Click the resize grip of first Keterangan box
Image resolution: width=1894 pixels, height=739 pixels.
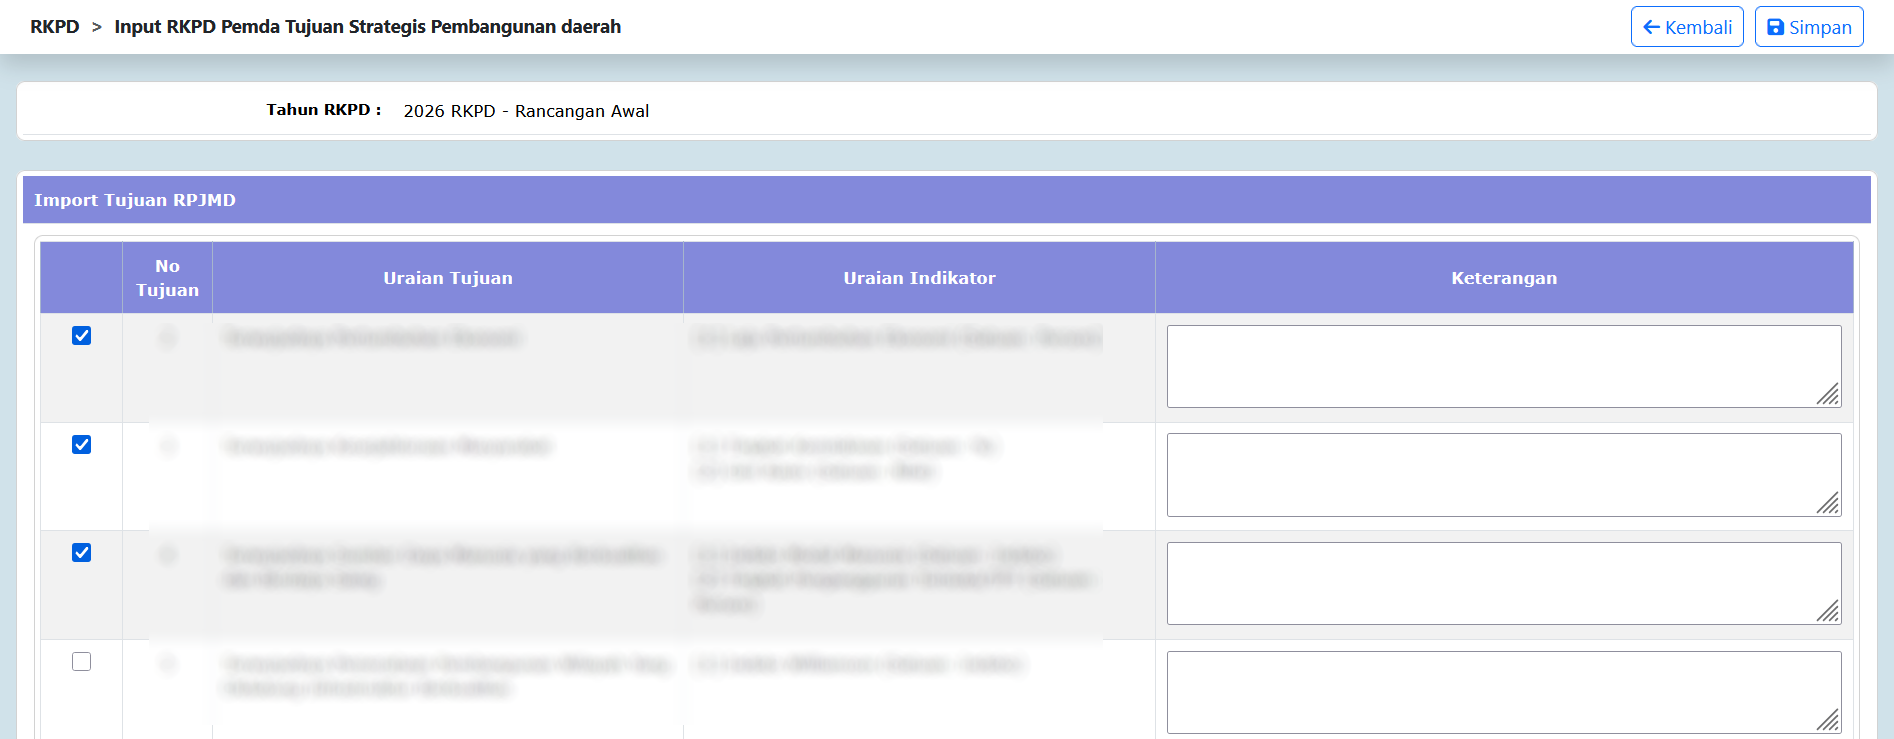tap(1829, 395)
